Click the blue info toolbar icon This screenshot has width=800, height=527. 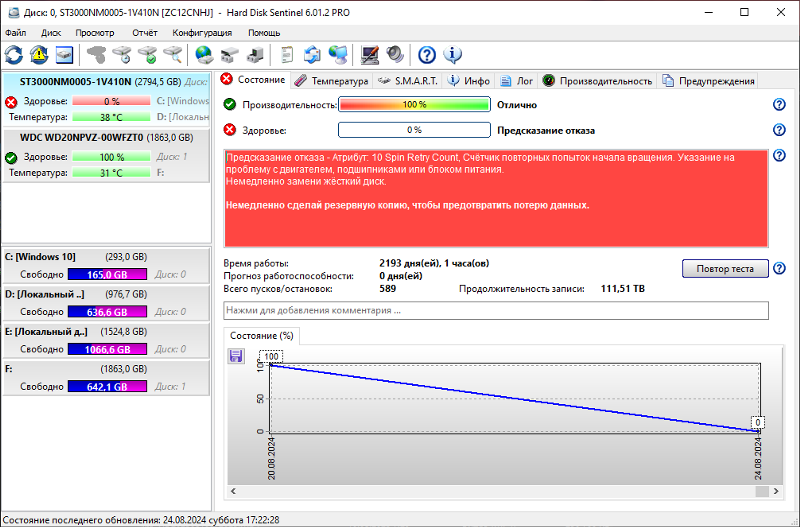pyautogui.click(x=452, y=54)
